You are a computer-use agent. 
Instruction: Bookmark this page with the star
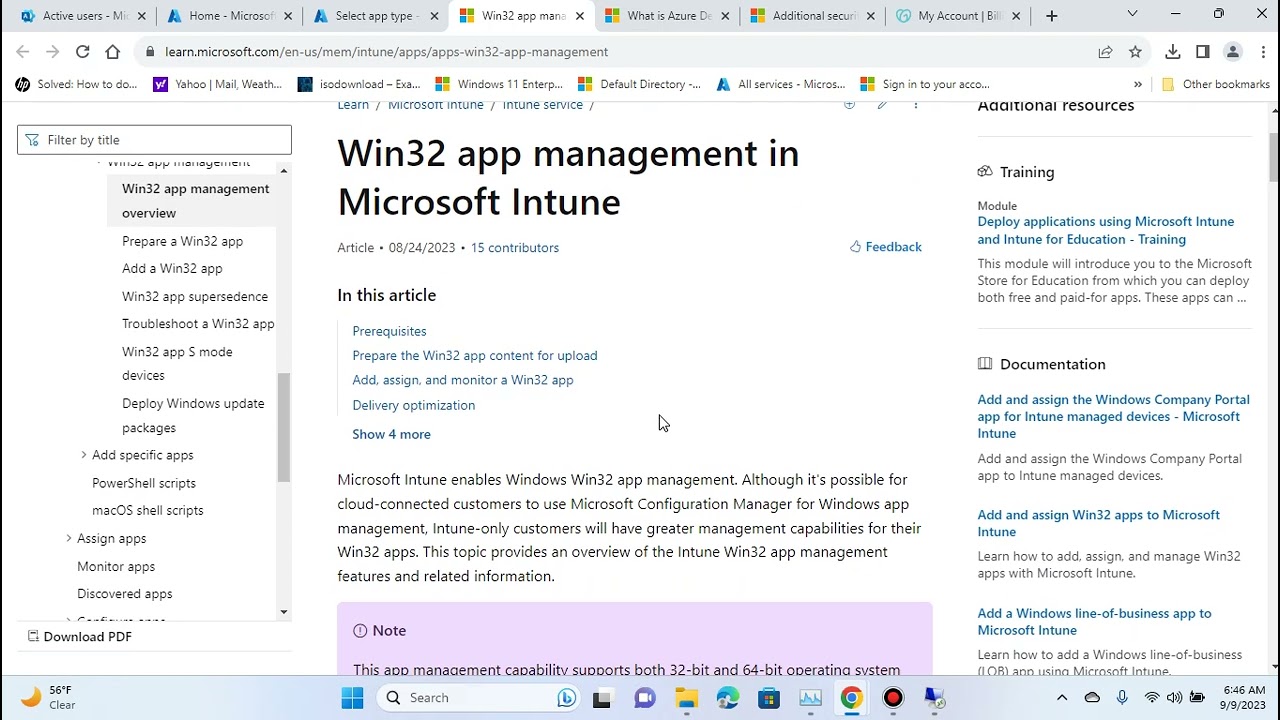(1135, 52)
